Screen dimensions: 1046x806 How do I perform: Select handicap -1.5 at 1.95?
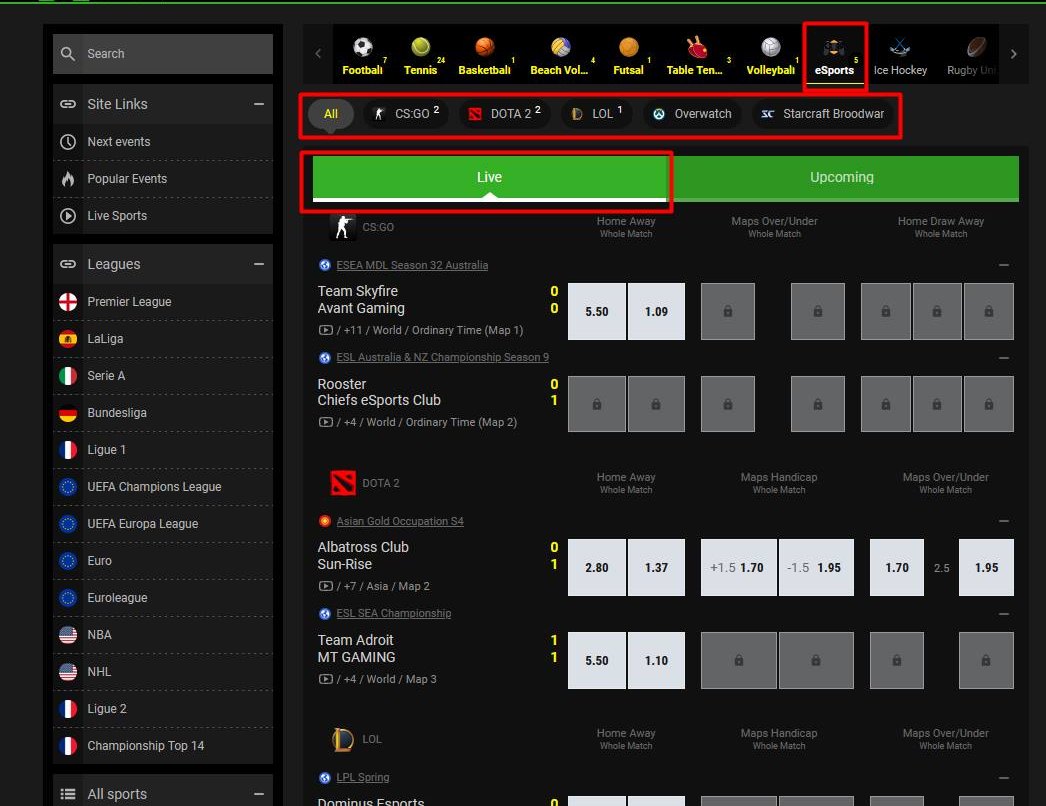click(x=816, y=568)
